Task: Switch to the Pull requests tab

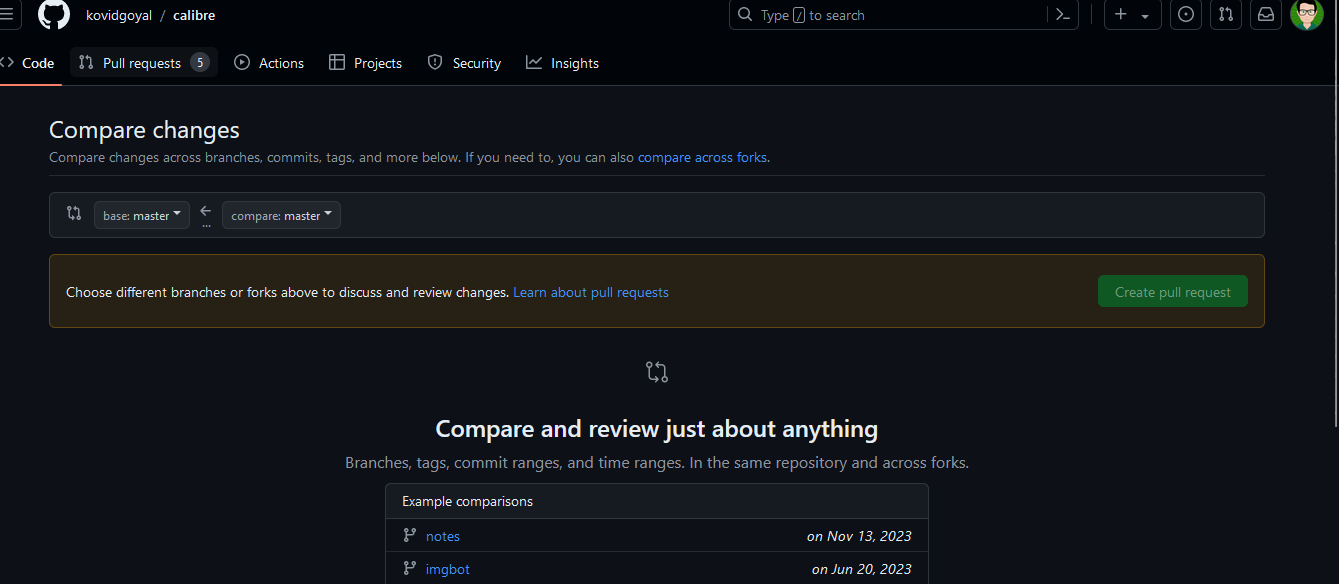Action: 143,63
